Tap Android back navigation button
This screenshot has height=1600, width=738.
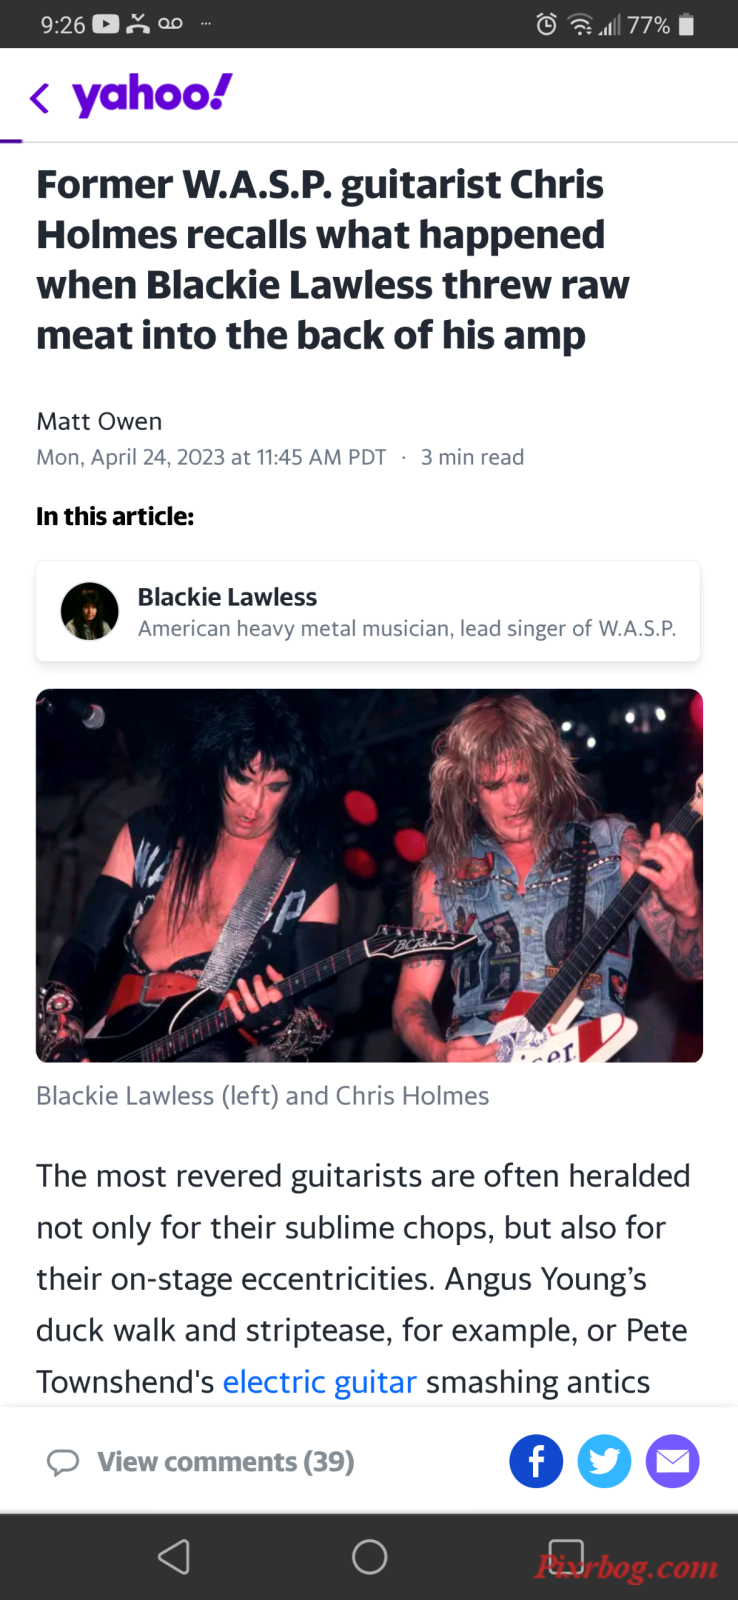click(174, 1556)
